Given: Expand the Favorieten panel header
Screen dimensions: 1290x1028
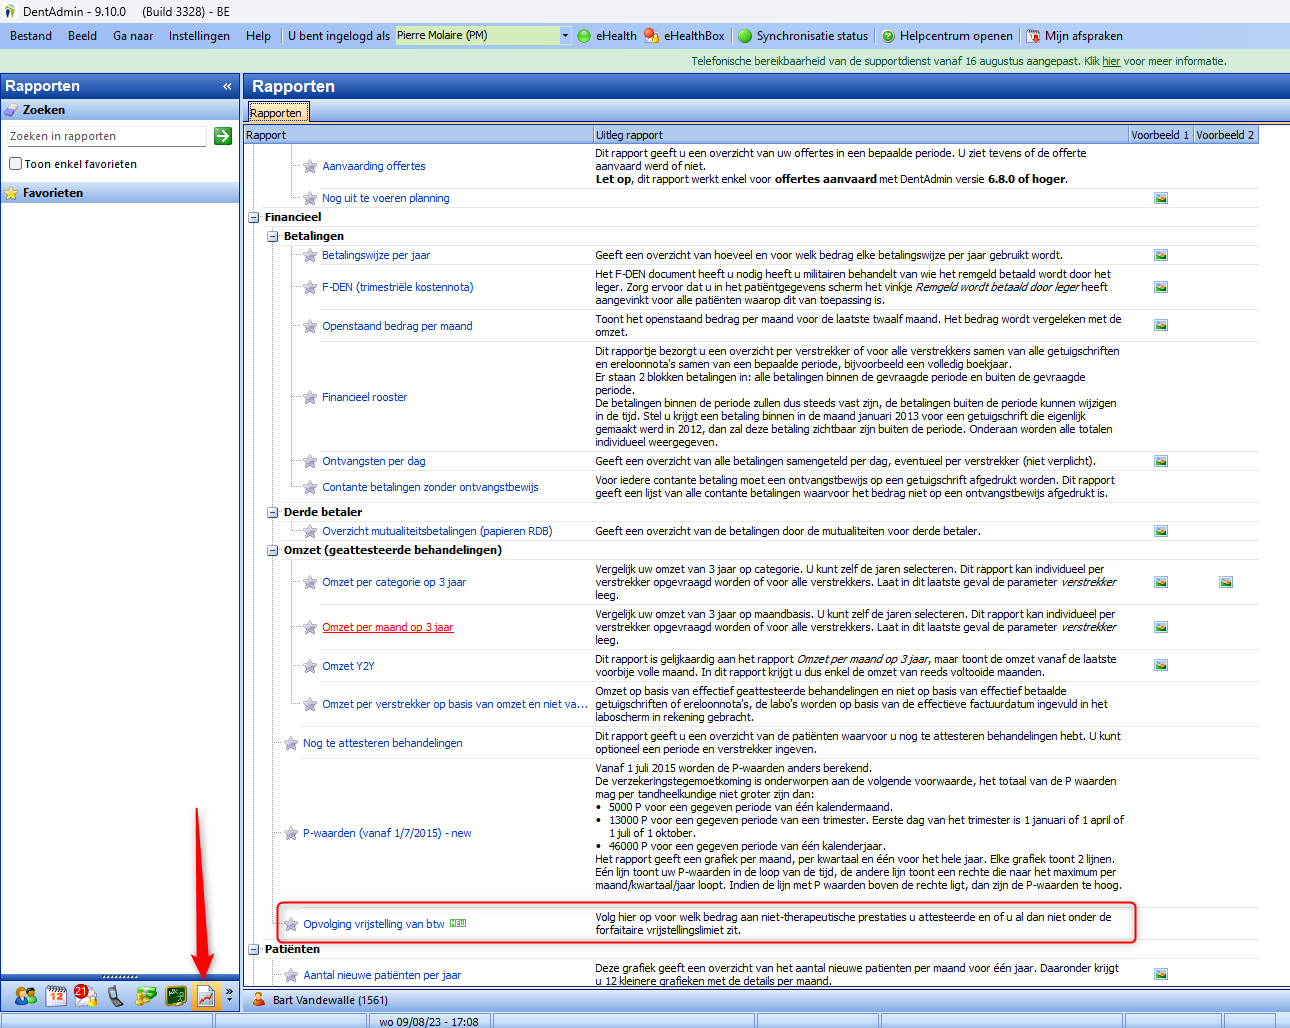Looking at the screenshot, I should (x=120, y=193).
